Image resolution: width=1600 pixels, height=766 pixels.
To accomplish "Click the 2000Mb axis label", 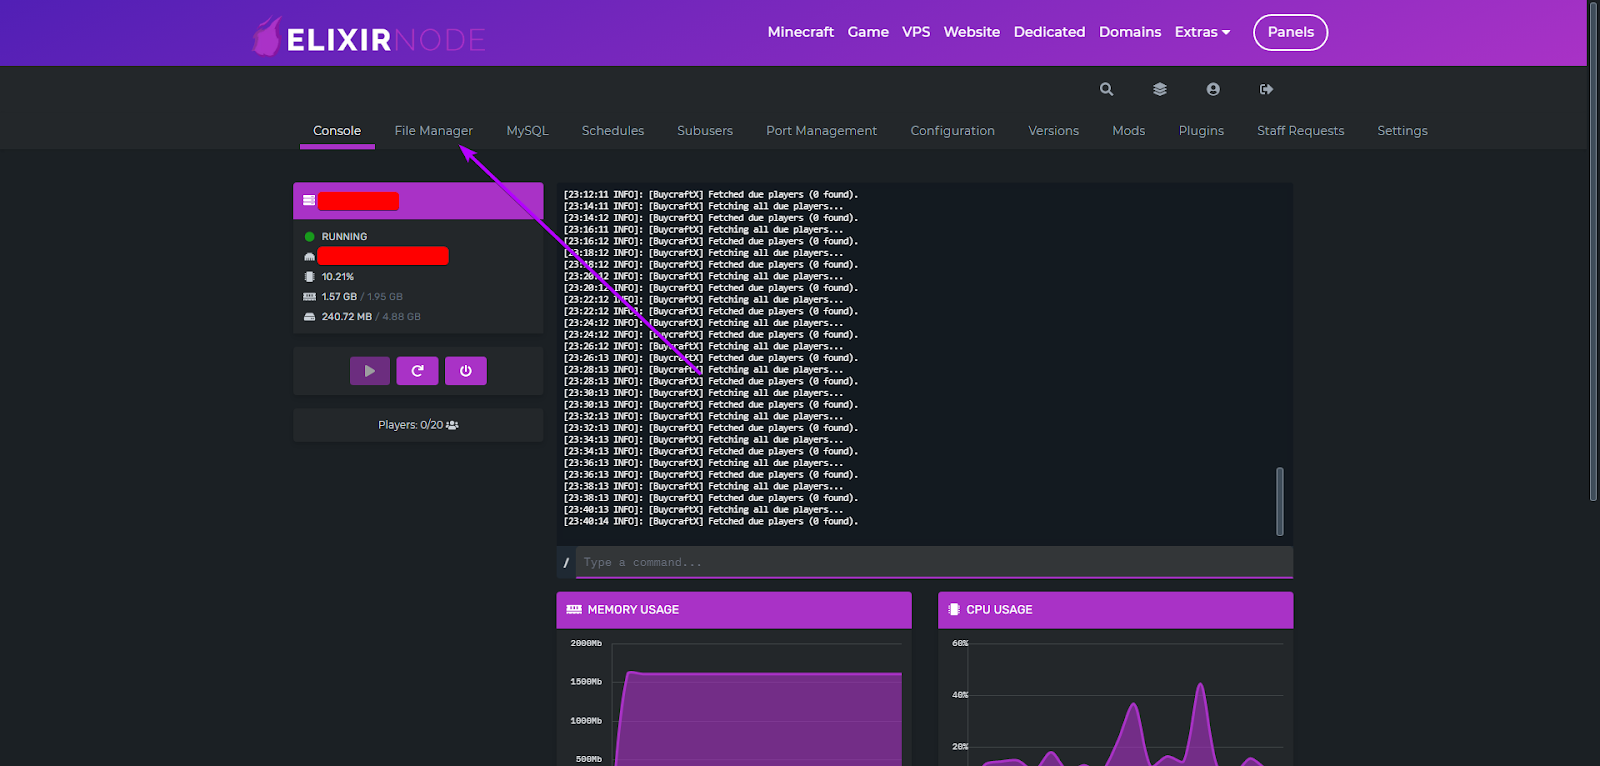I will [x=586, y=643].
